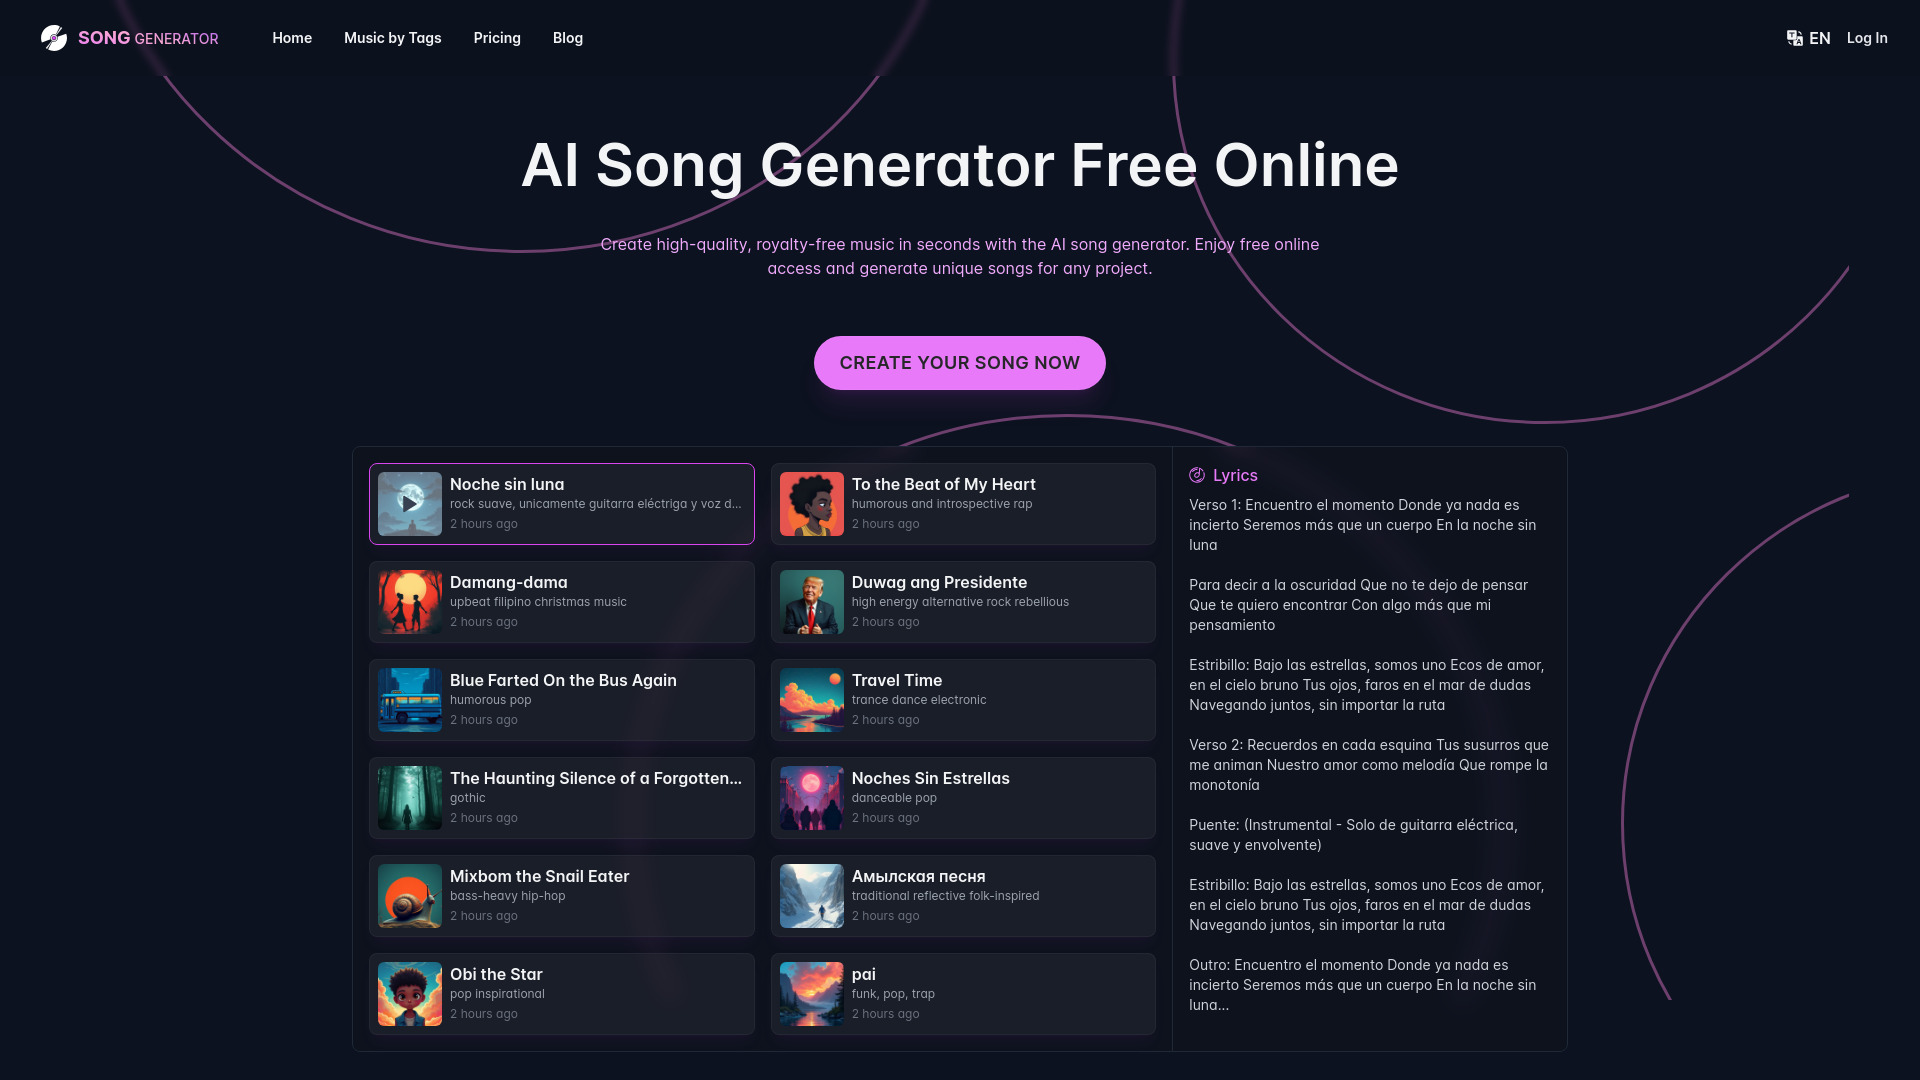Click the pai song genre tags link
The height and width of the screenshot is (1080, 1920).
coord(893,993)
